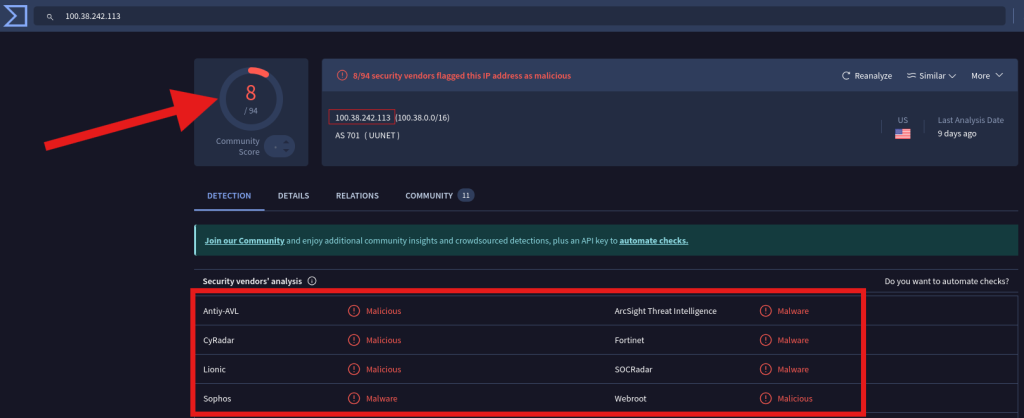
Task: Click the VirusTotal sigma logo
Action: pyautogui.click(x=15, y=15)
